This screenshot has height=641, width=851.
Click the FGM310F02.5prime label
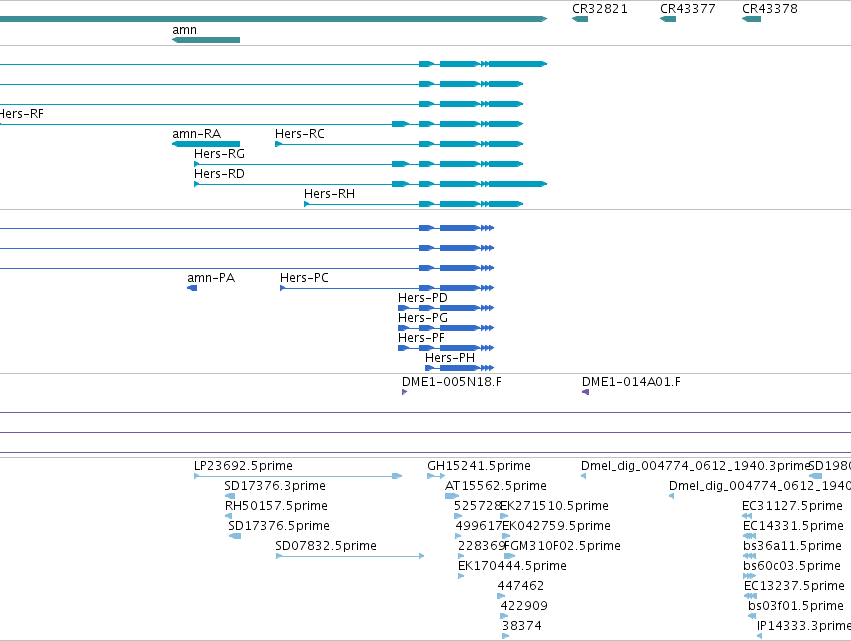pos(562,546)
